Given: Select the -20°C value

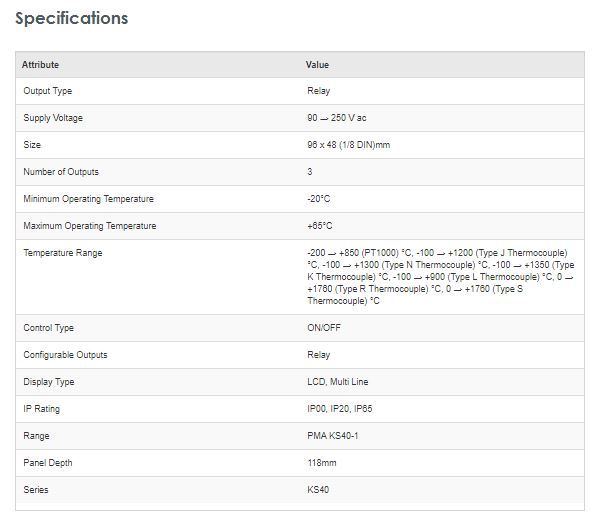Looking at the screenshot, I should [319, 199].
